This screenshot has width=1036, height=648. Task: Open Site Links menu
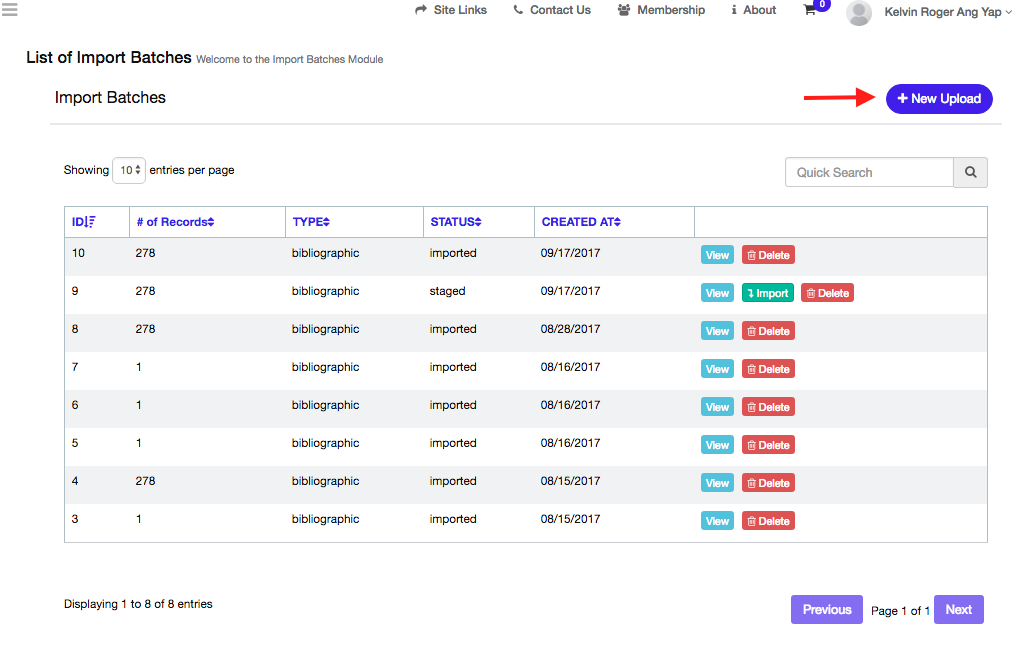coord(451,10)
